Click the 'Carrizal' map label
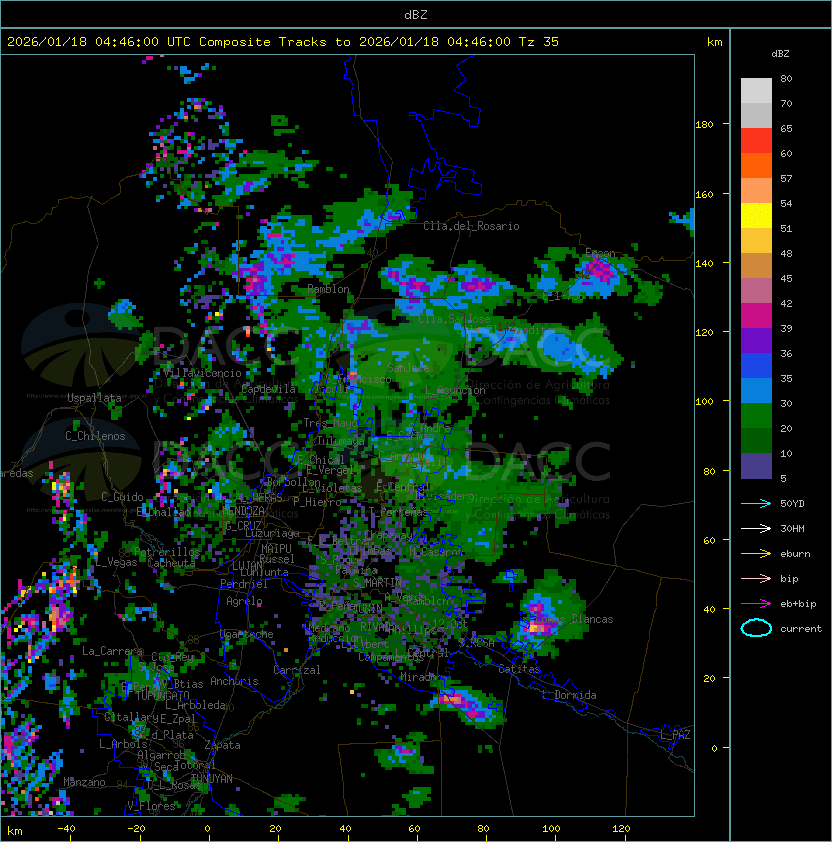The height and width of the screenshot is (842, 832). coord(296,670)
